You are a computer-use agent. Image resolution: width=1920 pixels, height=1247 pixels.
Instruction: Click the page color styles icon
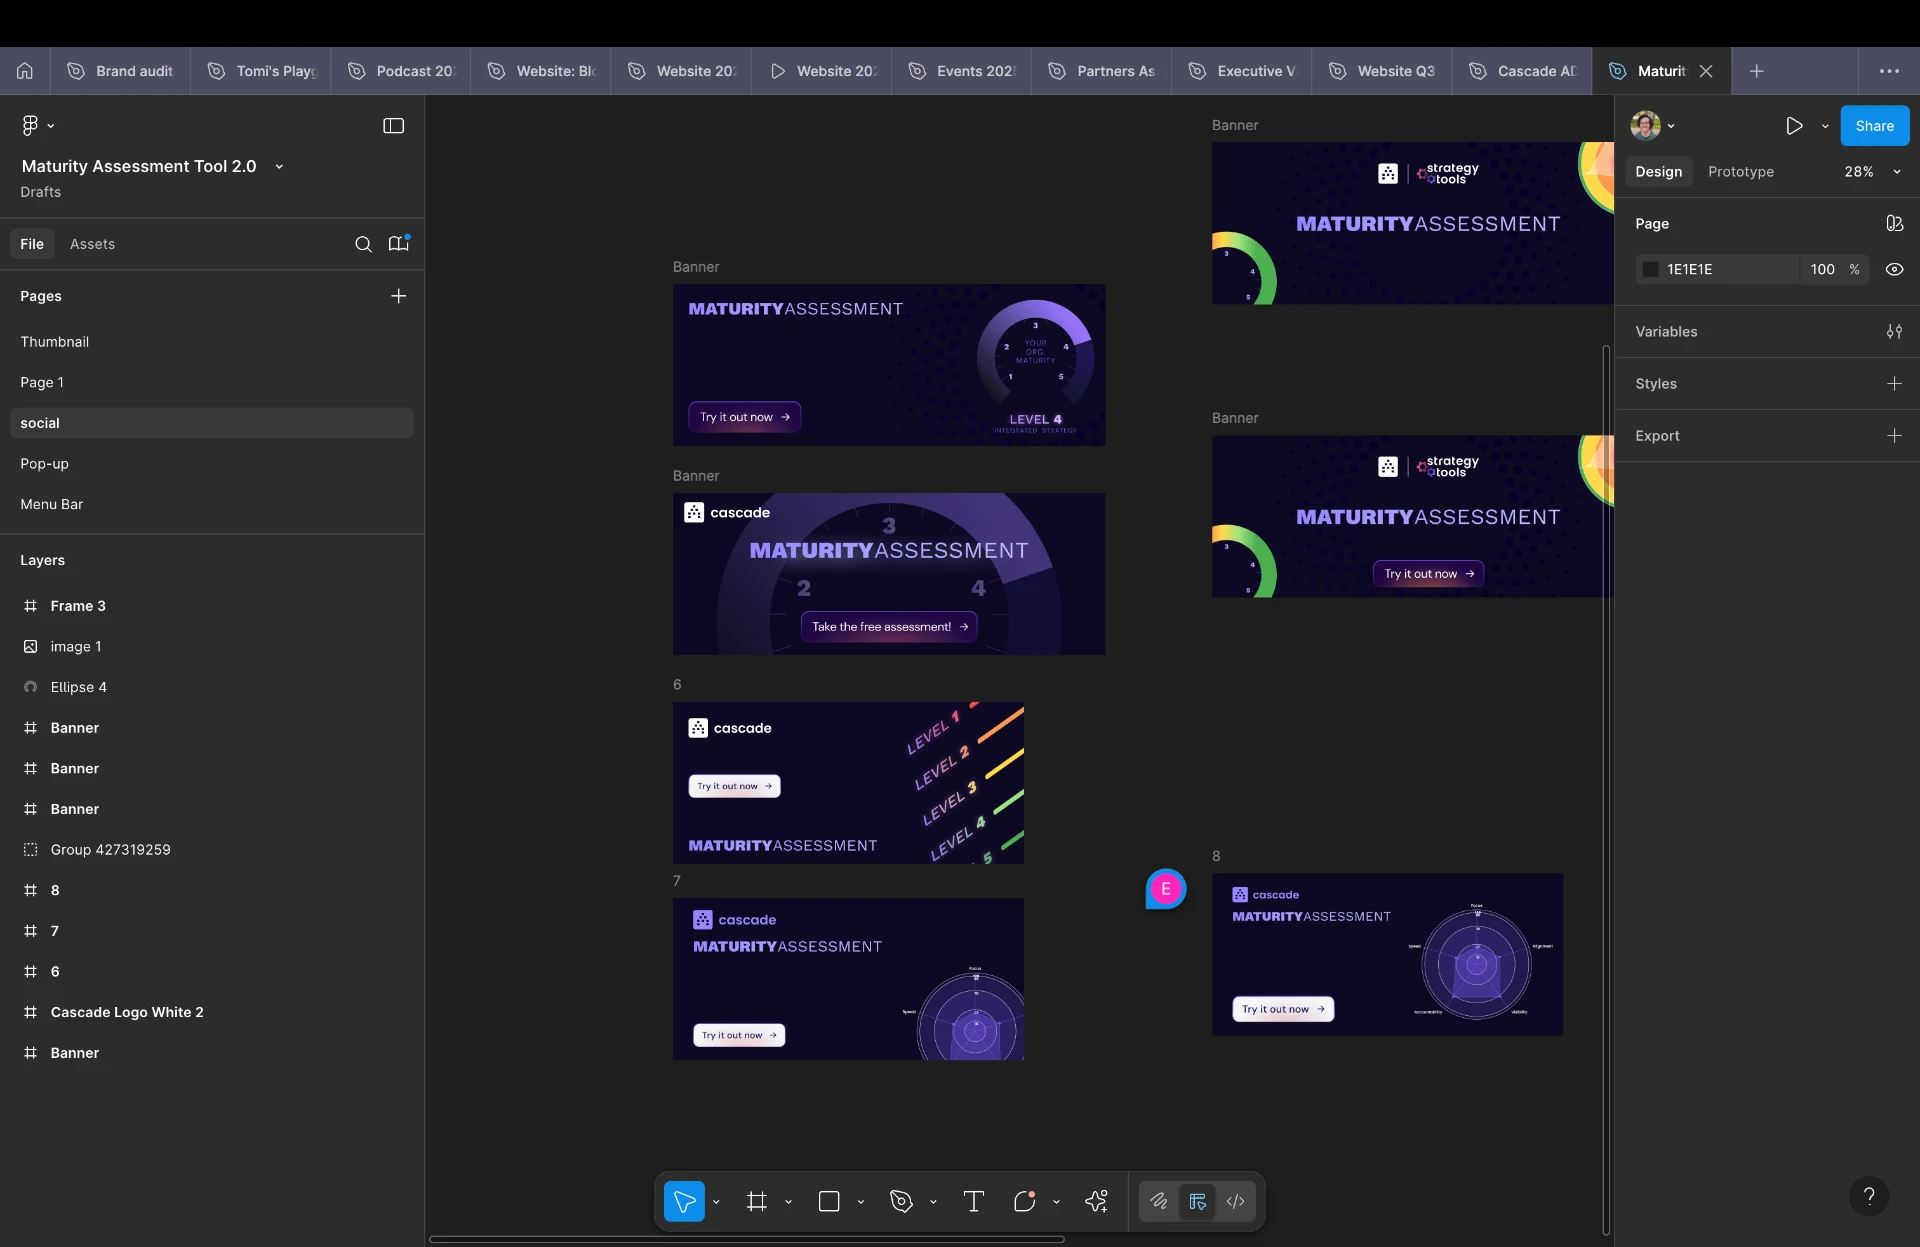pos(1894,224)
